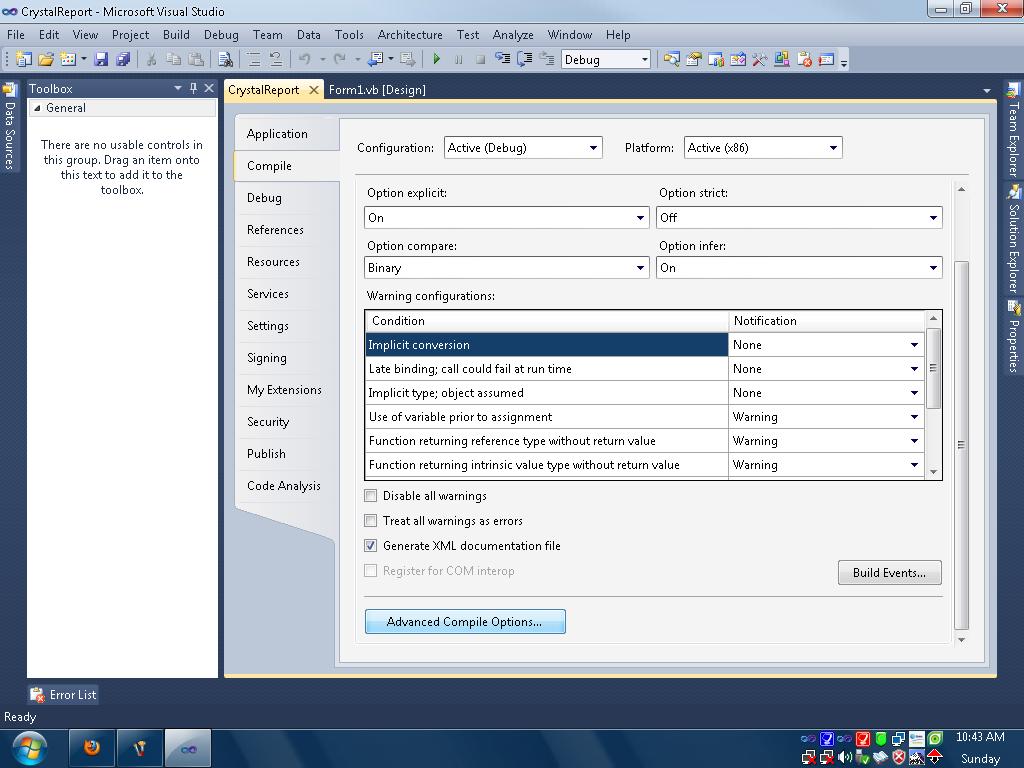The height and width of the screenshot is (768, 1024).
Task: Select the Save All toolbar icon
Action: coord(123,58)
